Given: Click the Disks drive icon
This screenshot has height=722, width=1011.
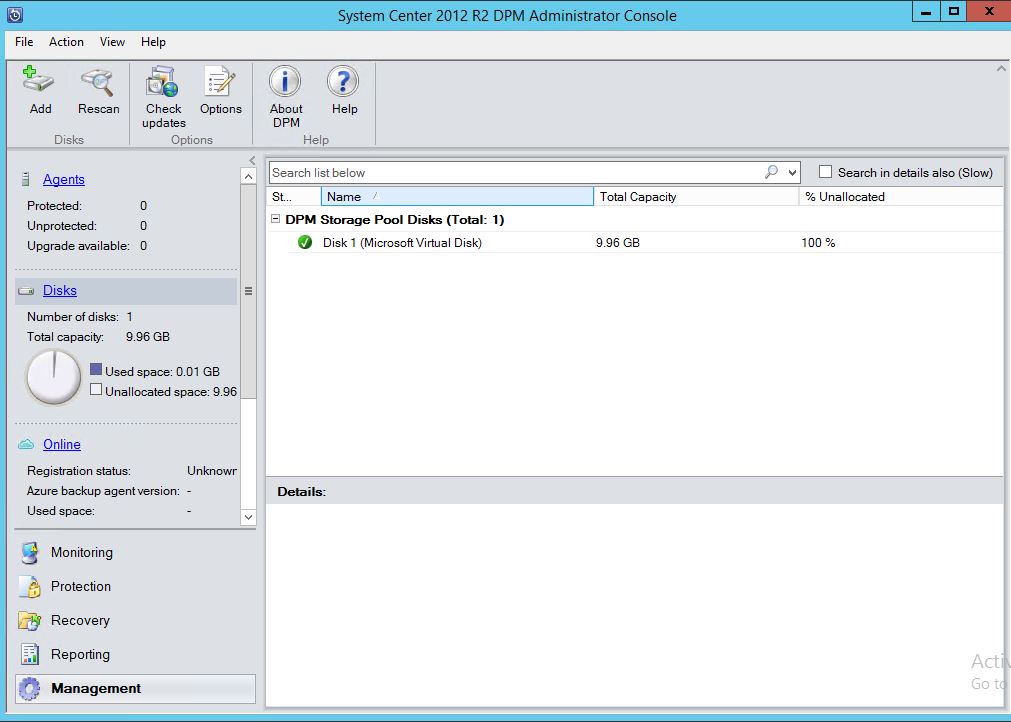Looking at the screenshot, I should click(26, 291).
